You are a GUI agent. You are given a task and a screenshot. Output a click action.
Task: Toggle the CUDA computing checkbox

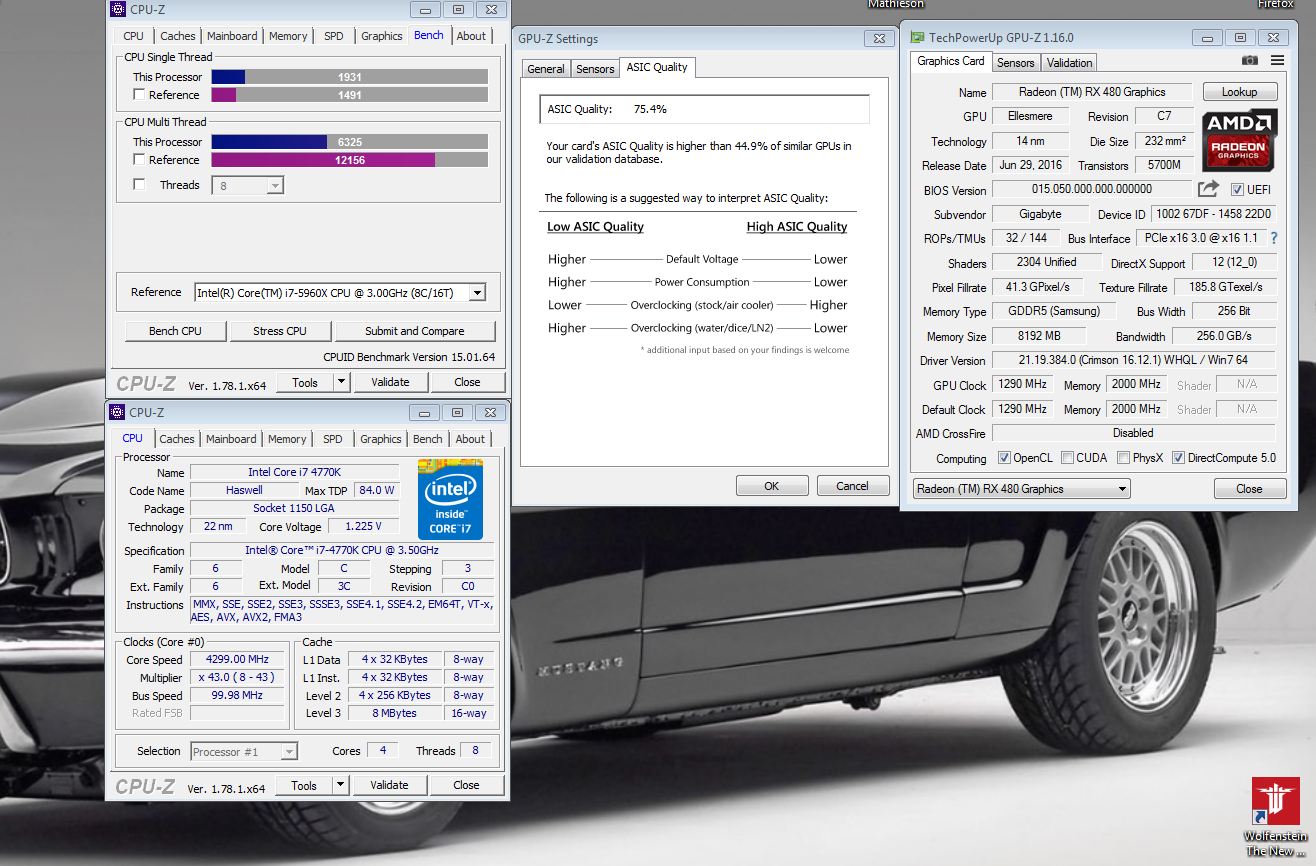[x=1067, y=458]
